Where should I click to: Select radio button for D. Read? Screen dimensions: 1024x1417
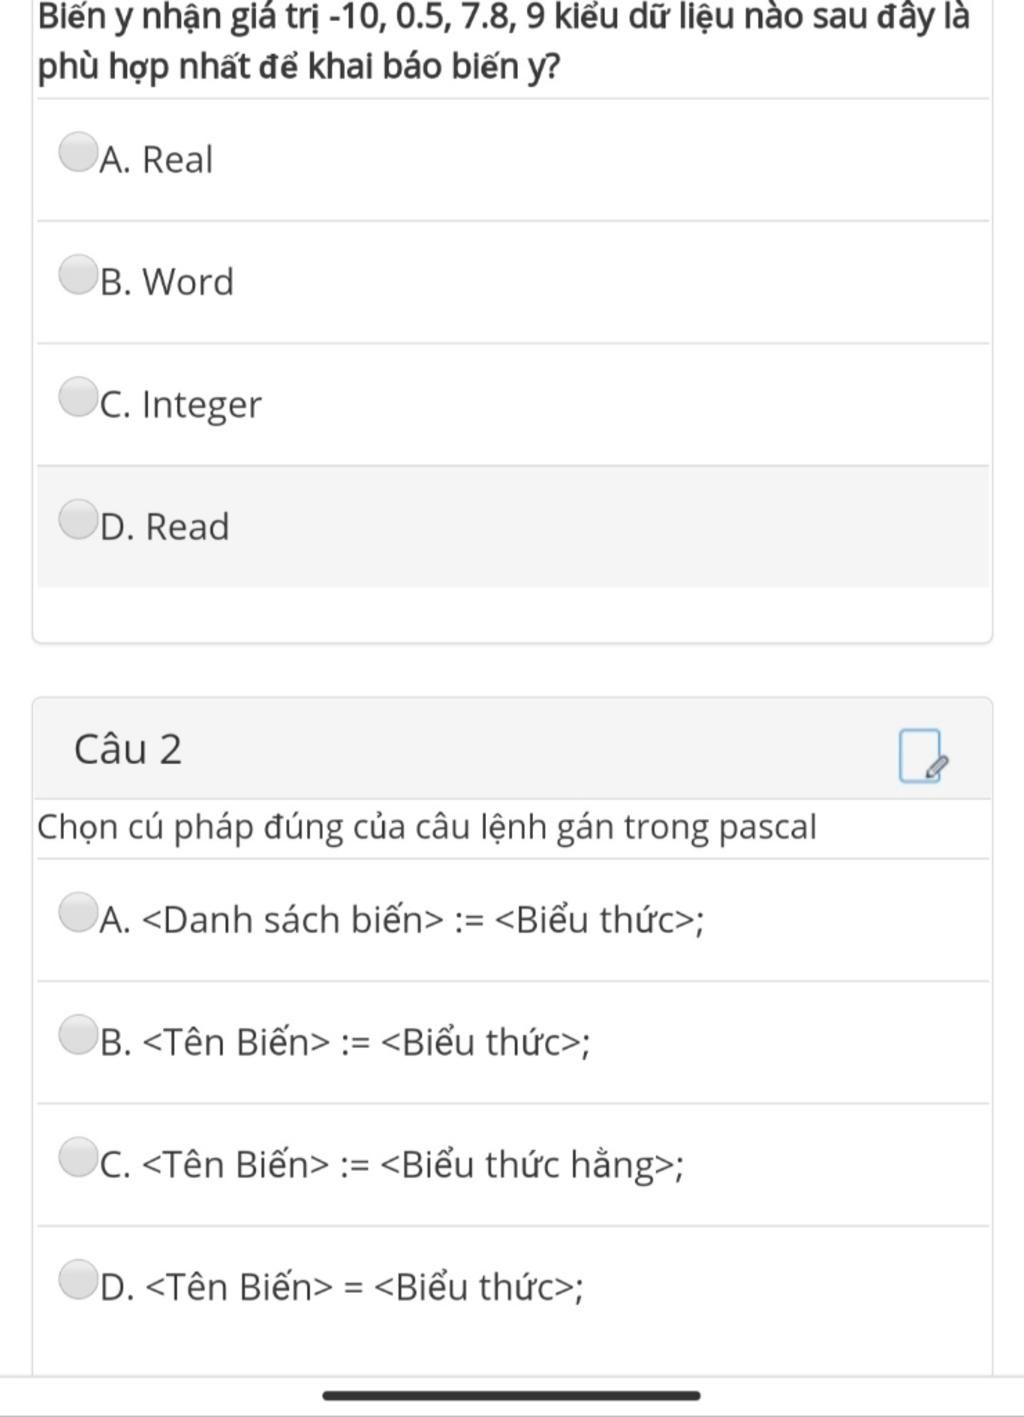click(x=77, y=519)
